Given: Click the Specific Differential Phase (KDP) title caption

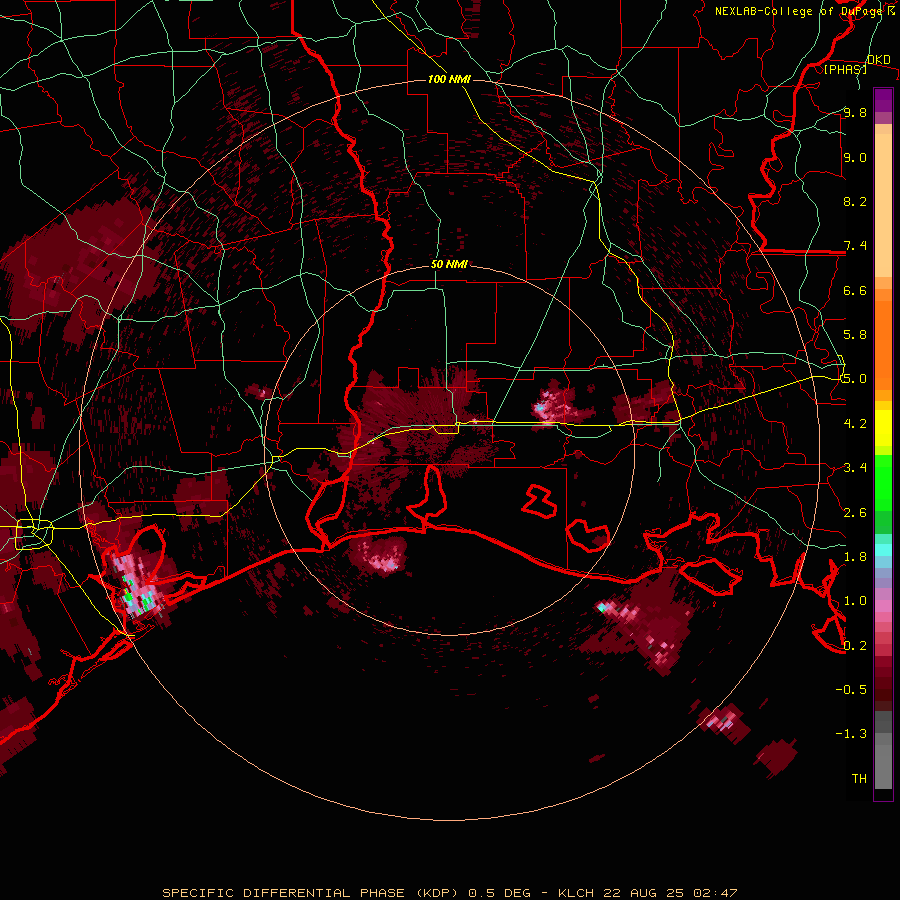Looking at the screenshot, I should 449,893.
